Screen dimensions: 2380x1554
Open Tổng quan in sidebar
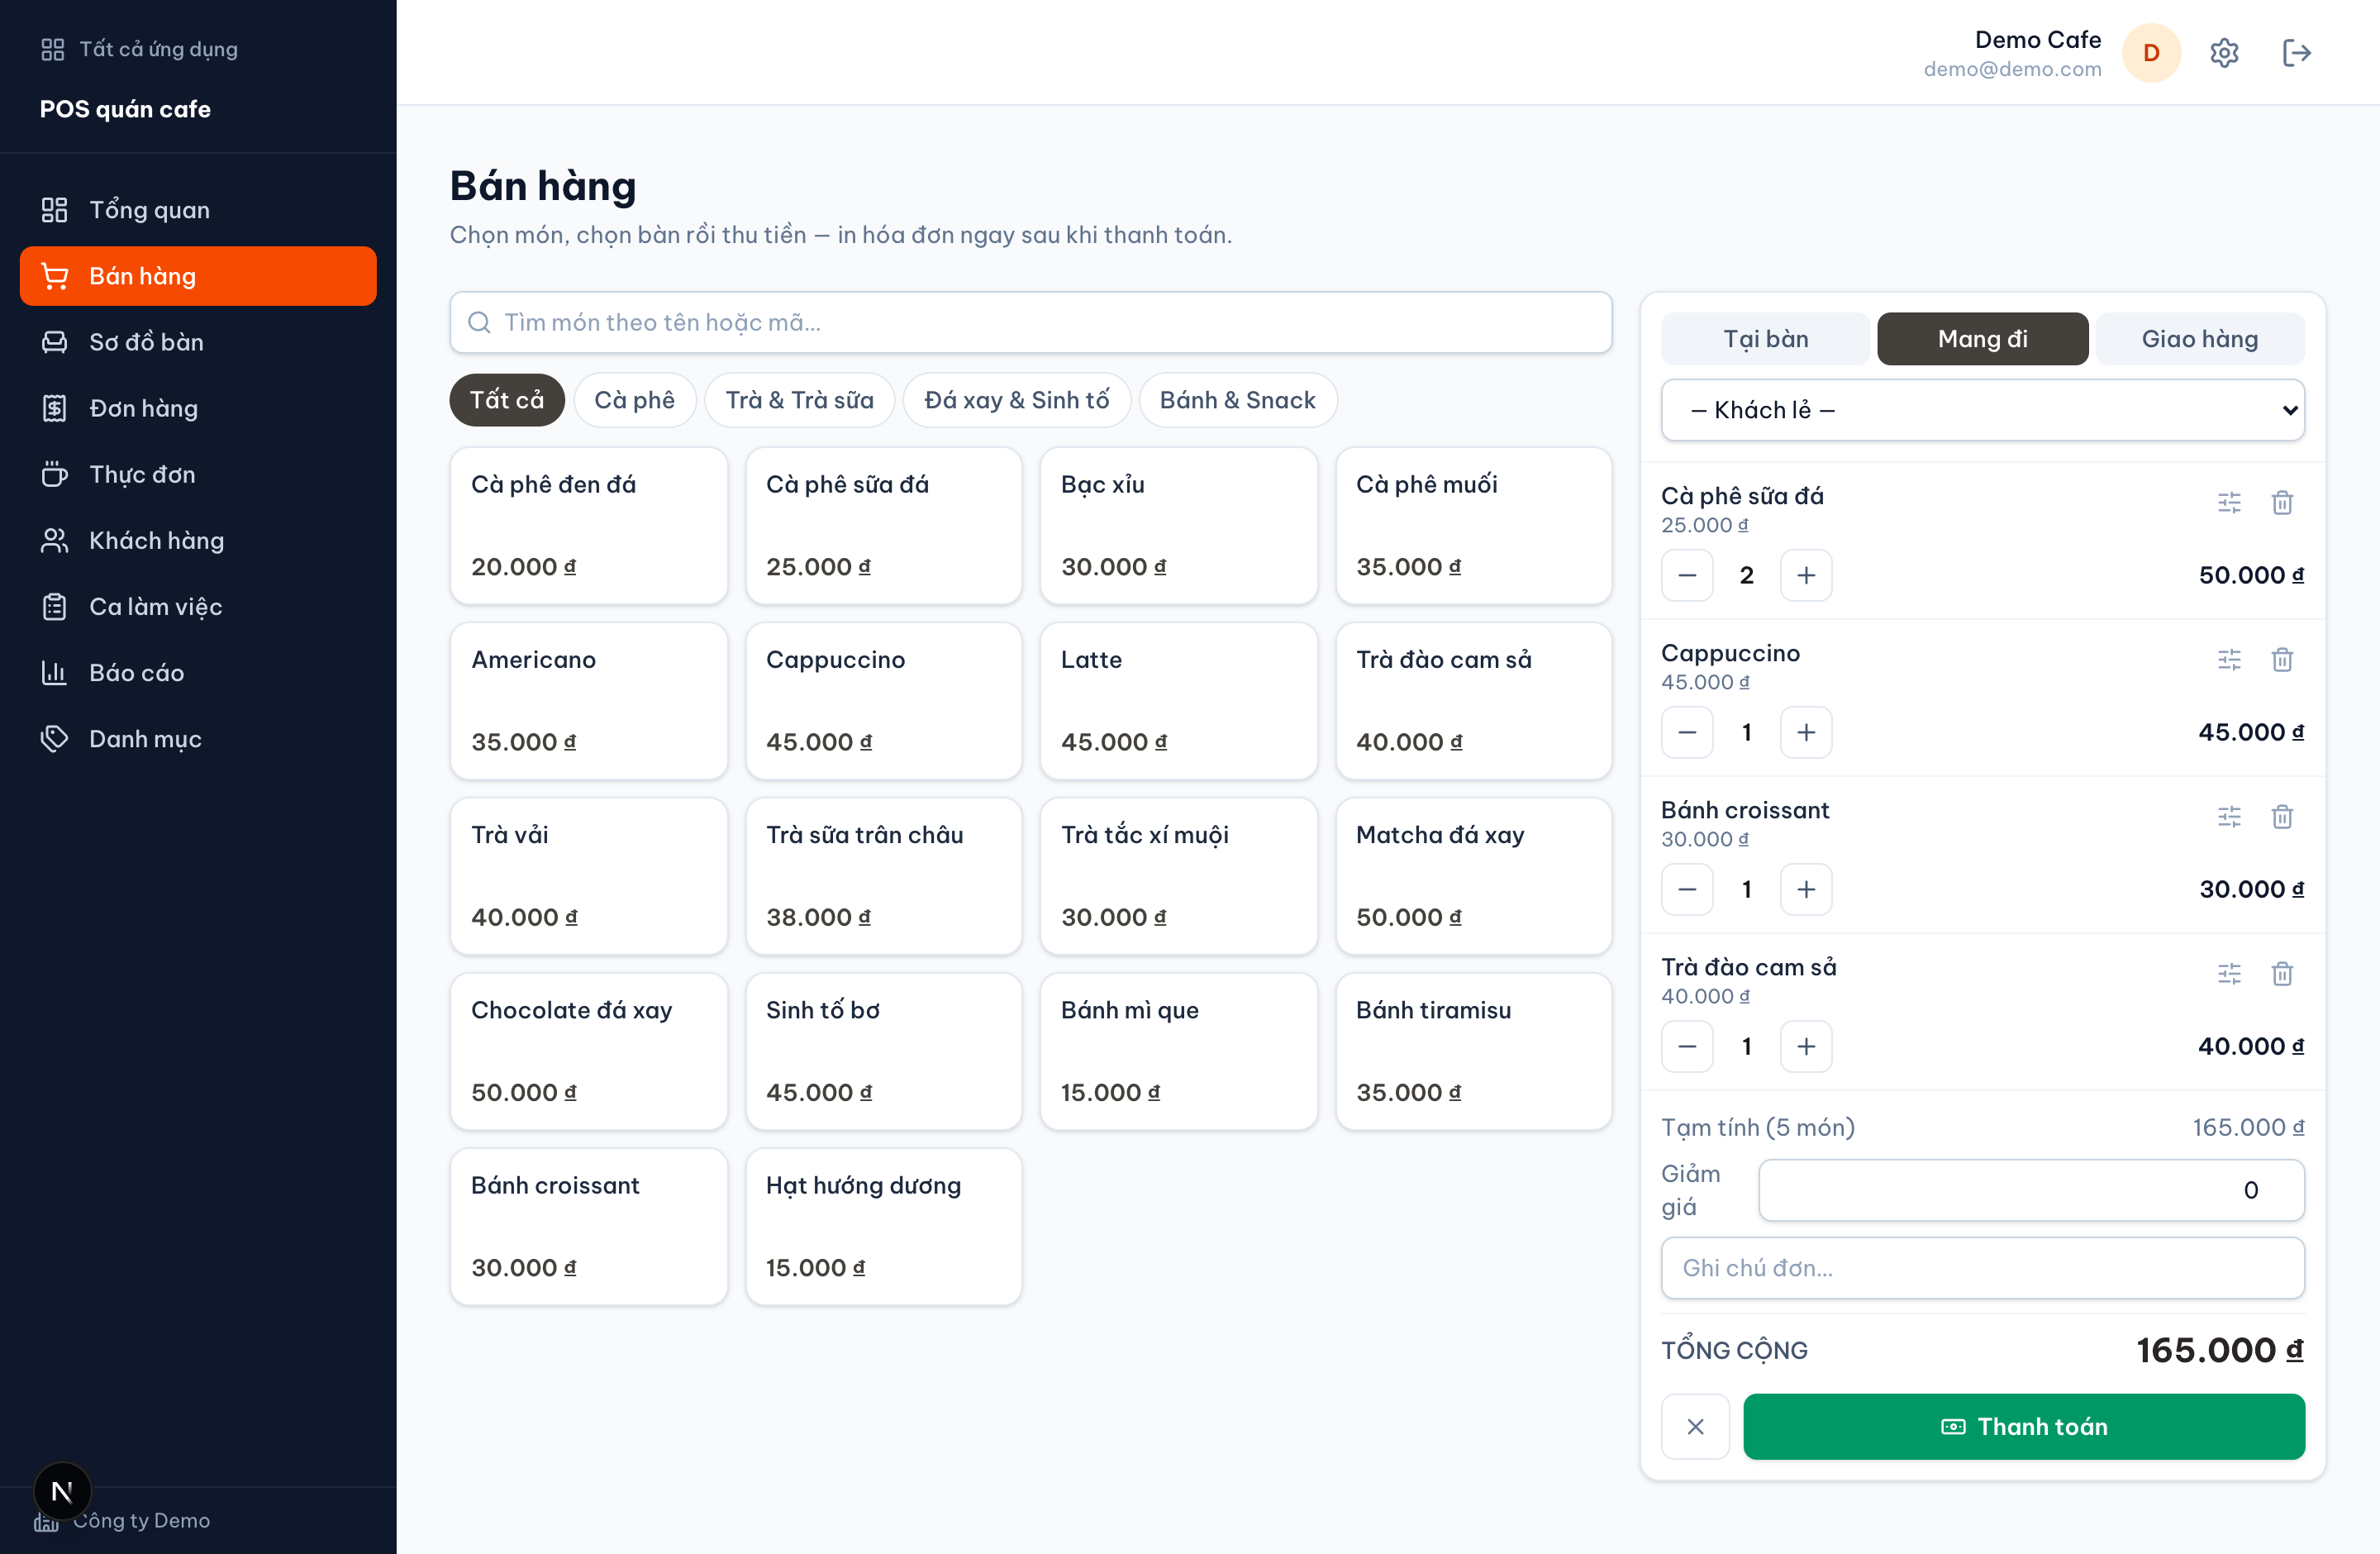coord(198,210)
